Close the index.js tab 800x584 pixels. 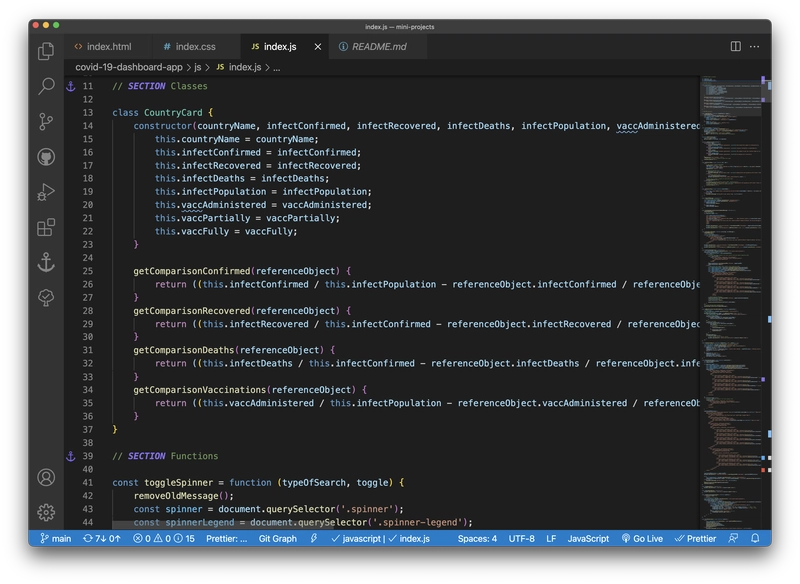tap(318, 47)
